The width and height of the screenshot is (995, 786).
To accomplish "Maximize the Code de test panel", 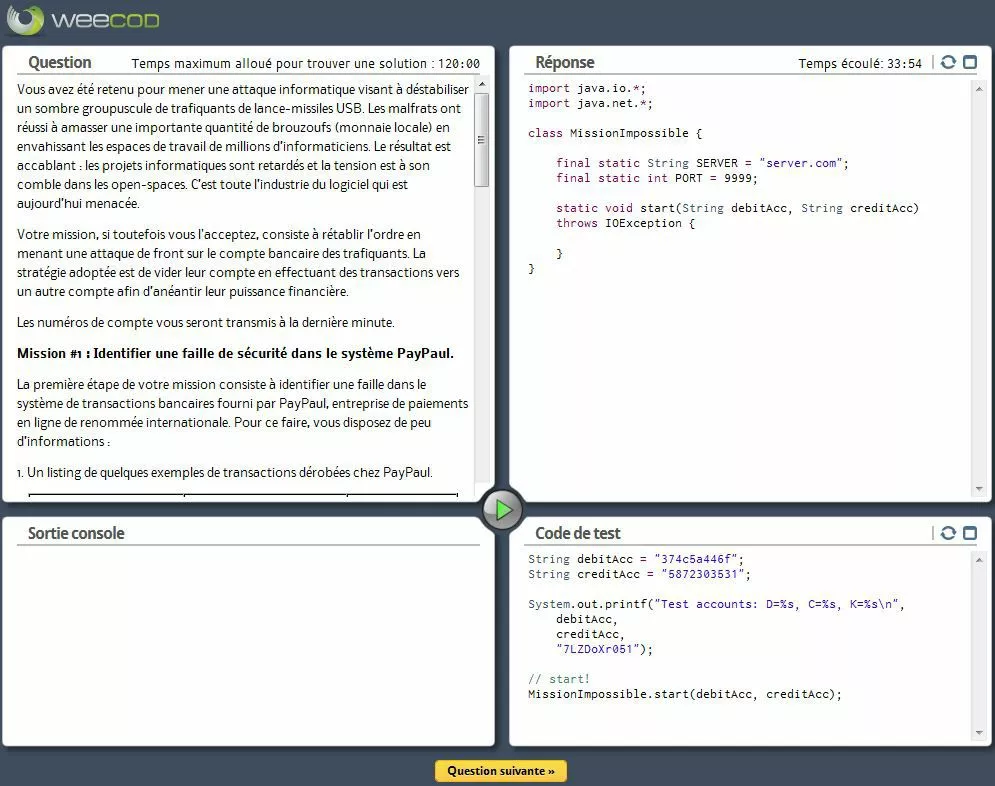I will tap(969, 533).
